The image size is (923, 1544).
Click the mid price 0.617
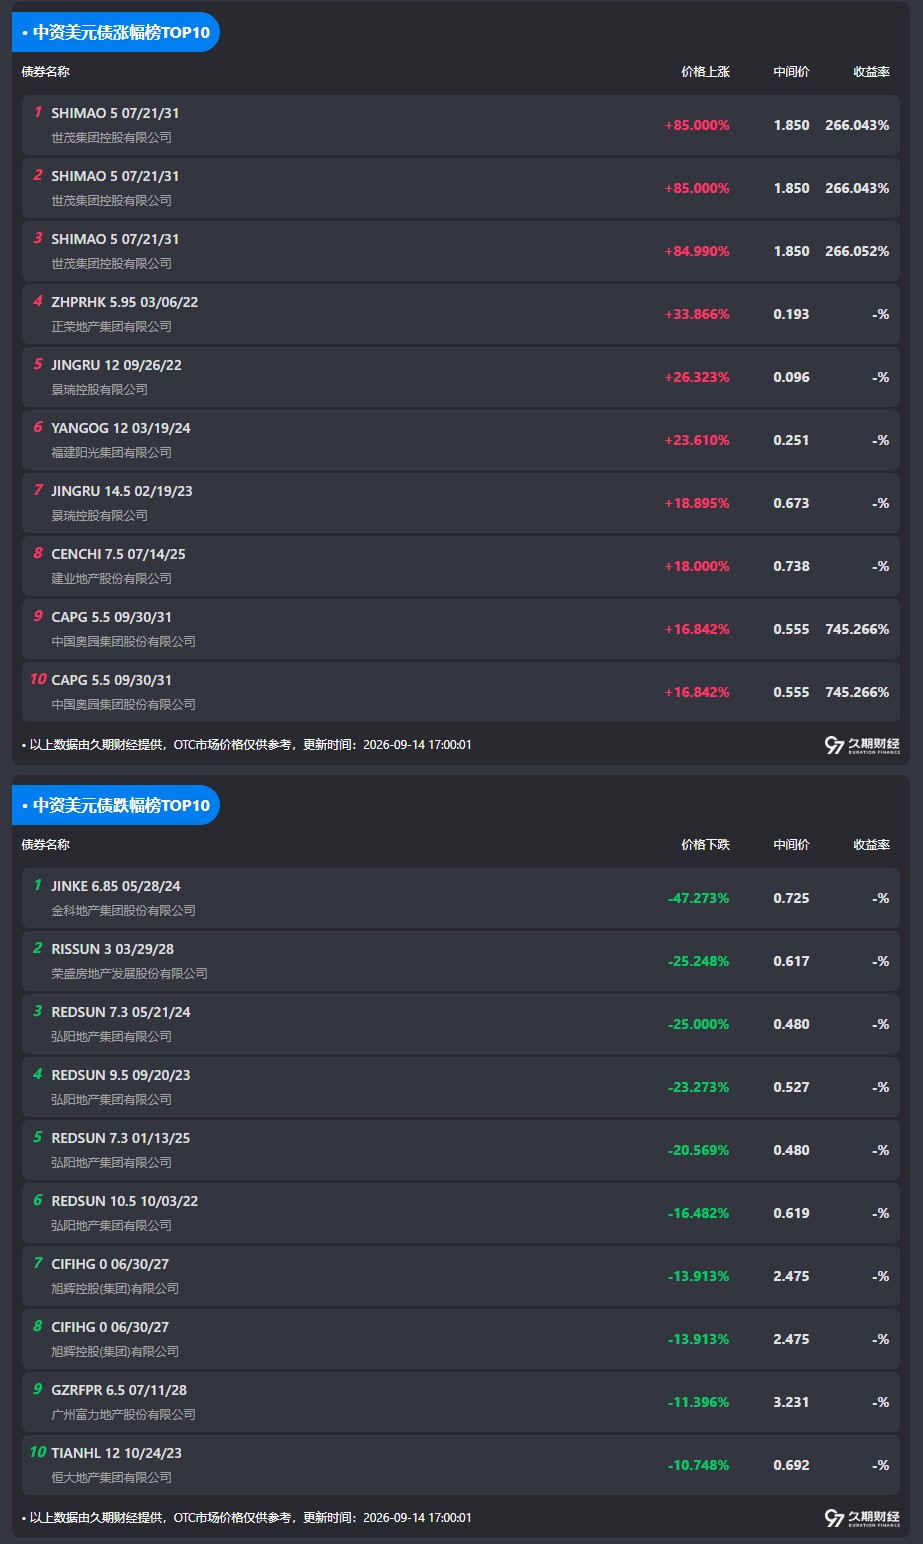point(791,961)
